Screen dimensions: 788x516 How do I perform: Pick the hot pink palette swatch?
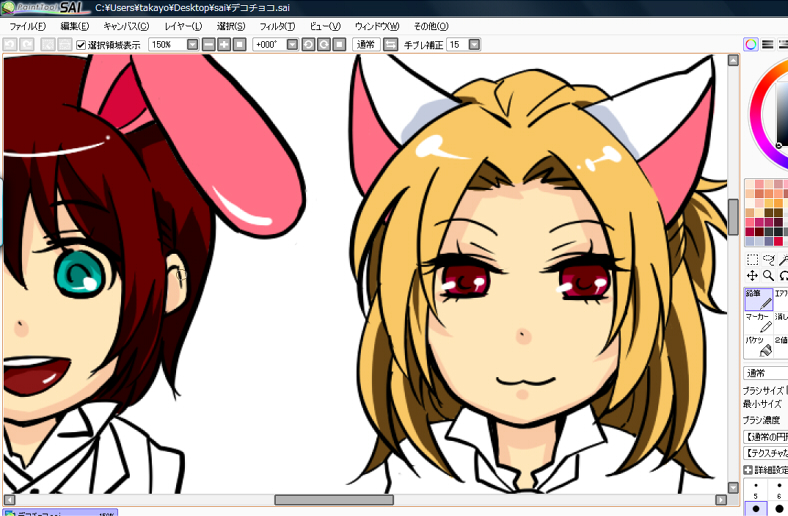pos(750,222)
